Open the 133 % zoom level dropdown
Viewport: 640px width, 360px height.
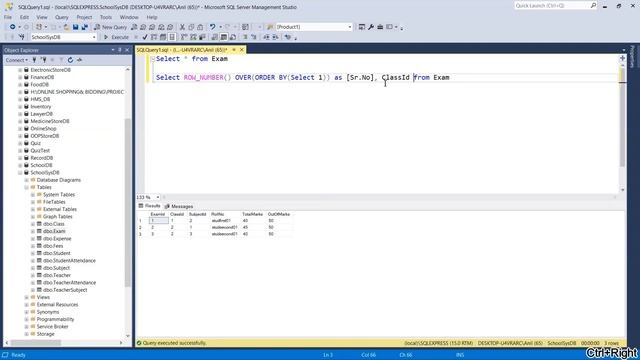(158, 197)
